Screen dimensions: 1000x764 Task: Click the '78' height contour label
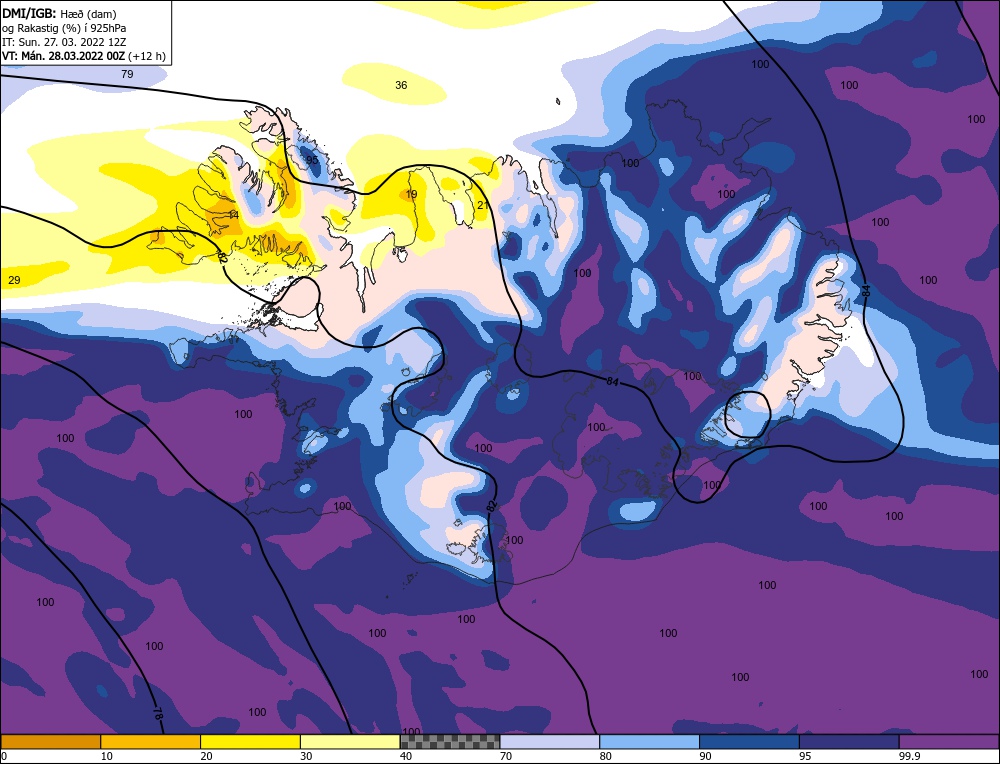point(158,712)
